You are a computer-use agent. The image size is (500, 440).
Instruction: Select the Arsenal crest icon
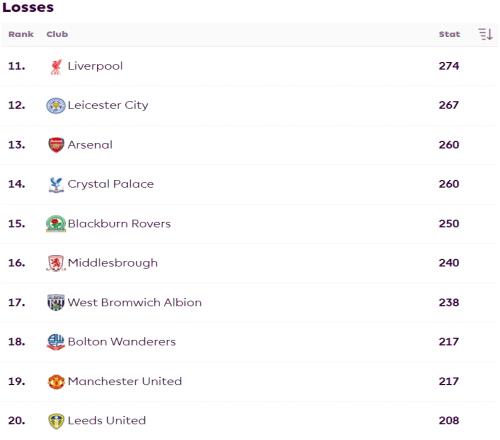click(56, 145)
